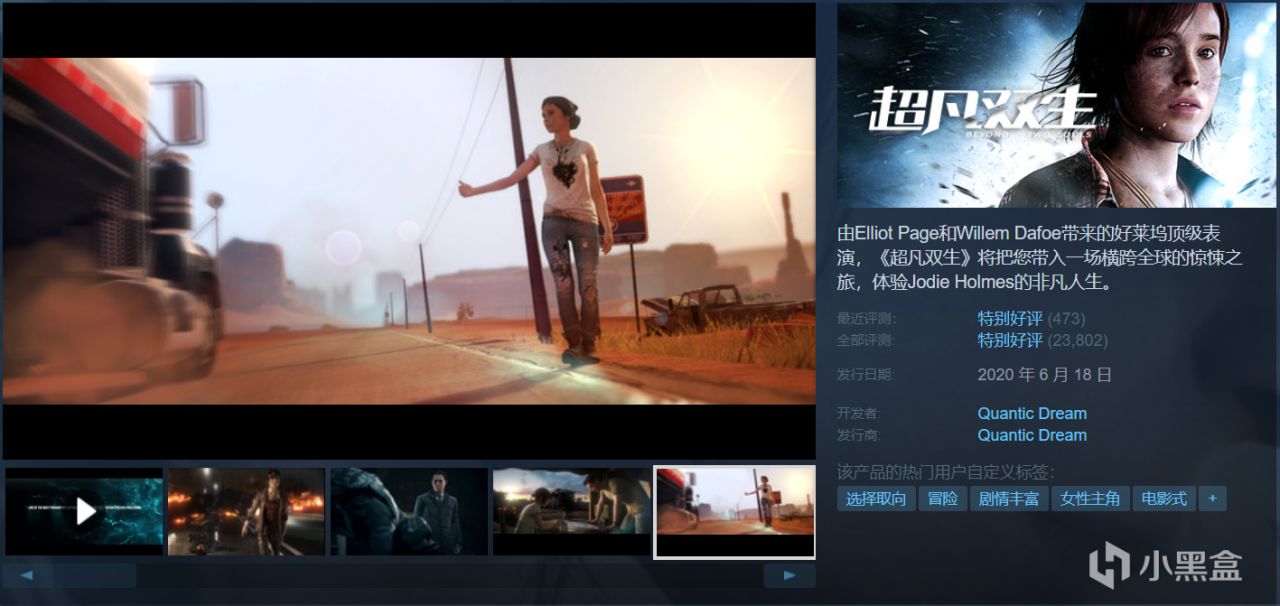Click the plus button to add tags
This screenshot has height=606, width=1280.
click(1213, 498)
